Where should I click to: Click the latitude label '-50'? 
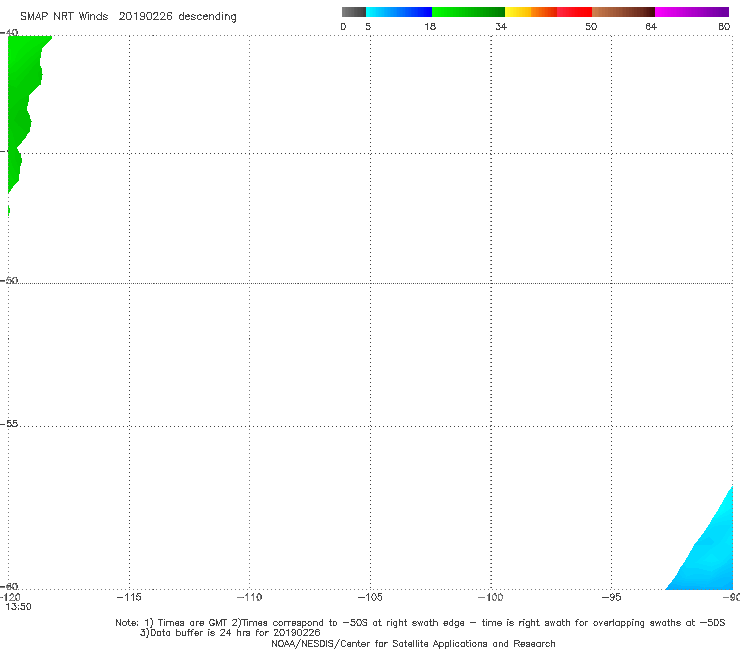(x=9, y=280)
